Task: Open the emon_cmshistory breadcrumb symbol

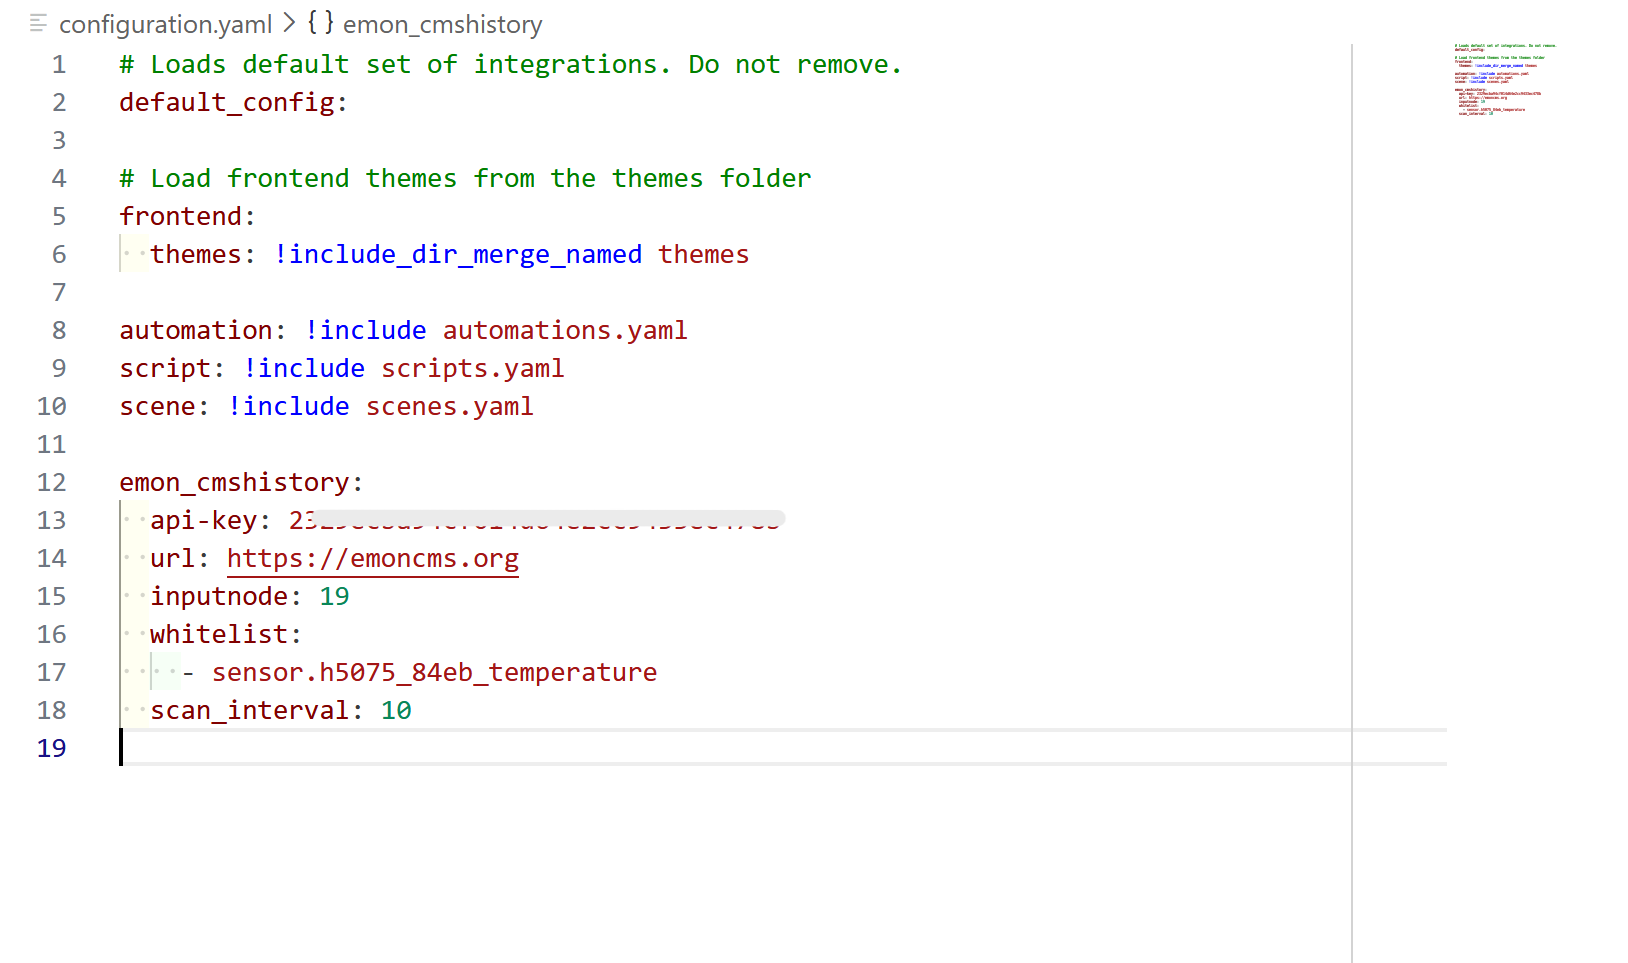Action: pos(442,24)
